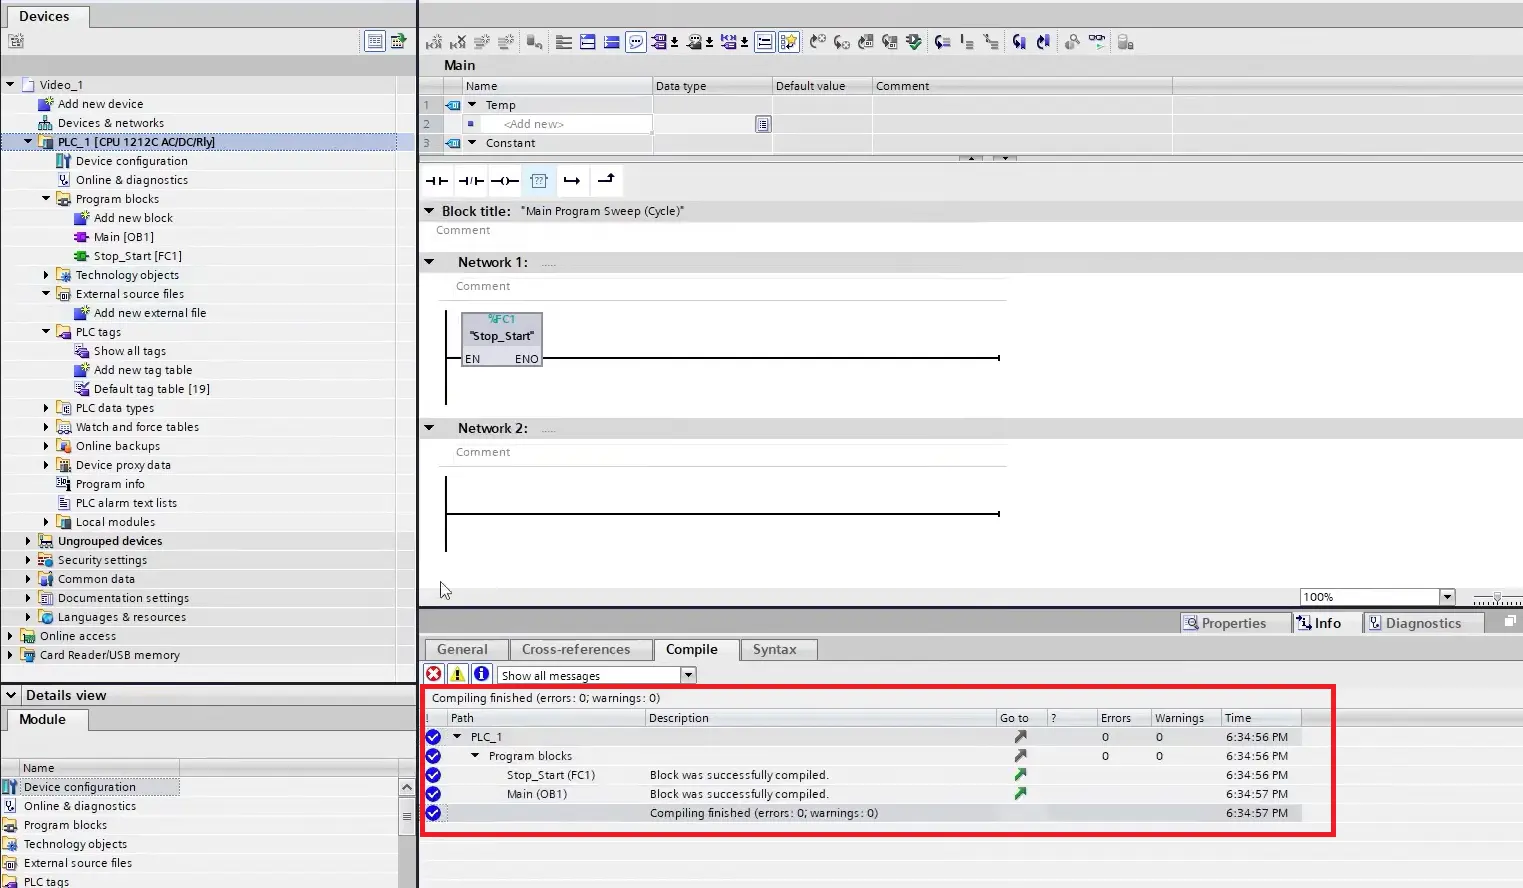Compile the block using the compile toolbar icon
The width and height of the screenshot is (1523, 888).
[x=913, y=42]
